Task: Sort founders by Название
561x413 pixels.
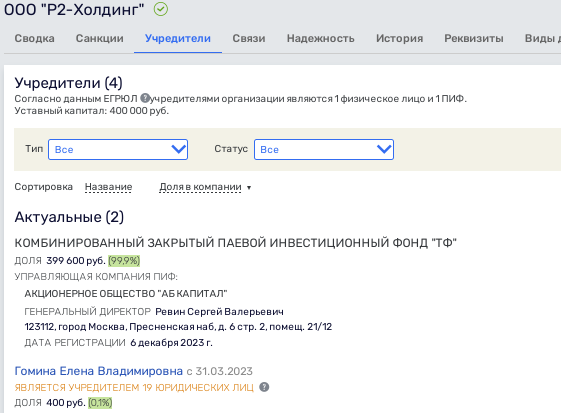Action: point(108,187)
